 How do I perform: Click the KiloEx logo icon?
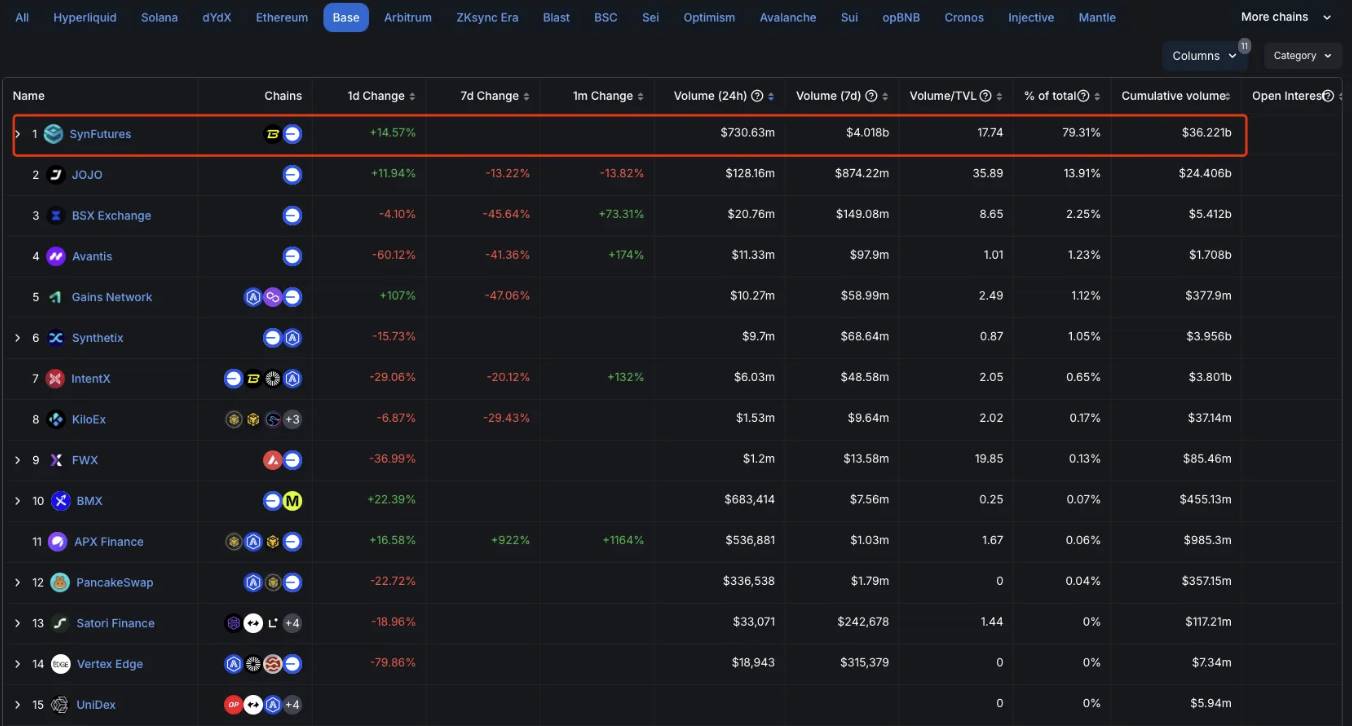[x=56, y=420]
